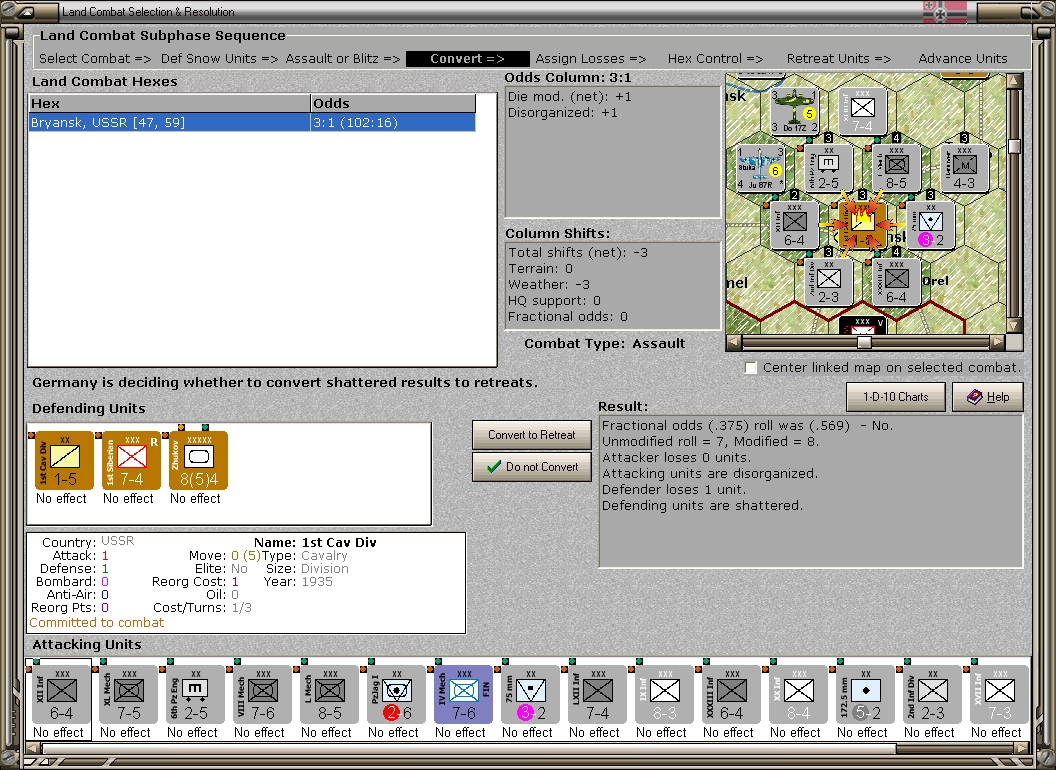
Task: Click the 3:1 (102:16) odds cell
Action: click(393, 123)
